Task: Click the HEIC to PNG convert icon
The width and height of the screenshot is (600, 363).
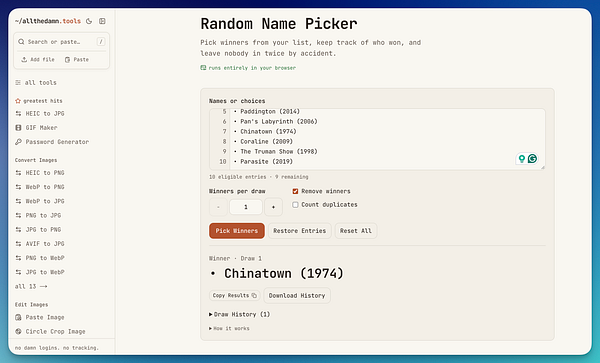Action: (x=18, y=173)
